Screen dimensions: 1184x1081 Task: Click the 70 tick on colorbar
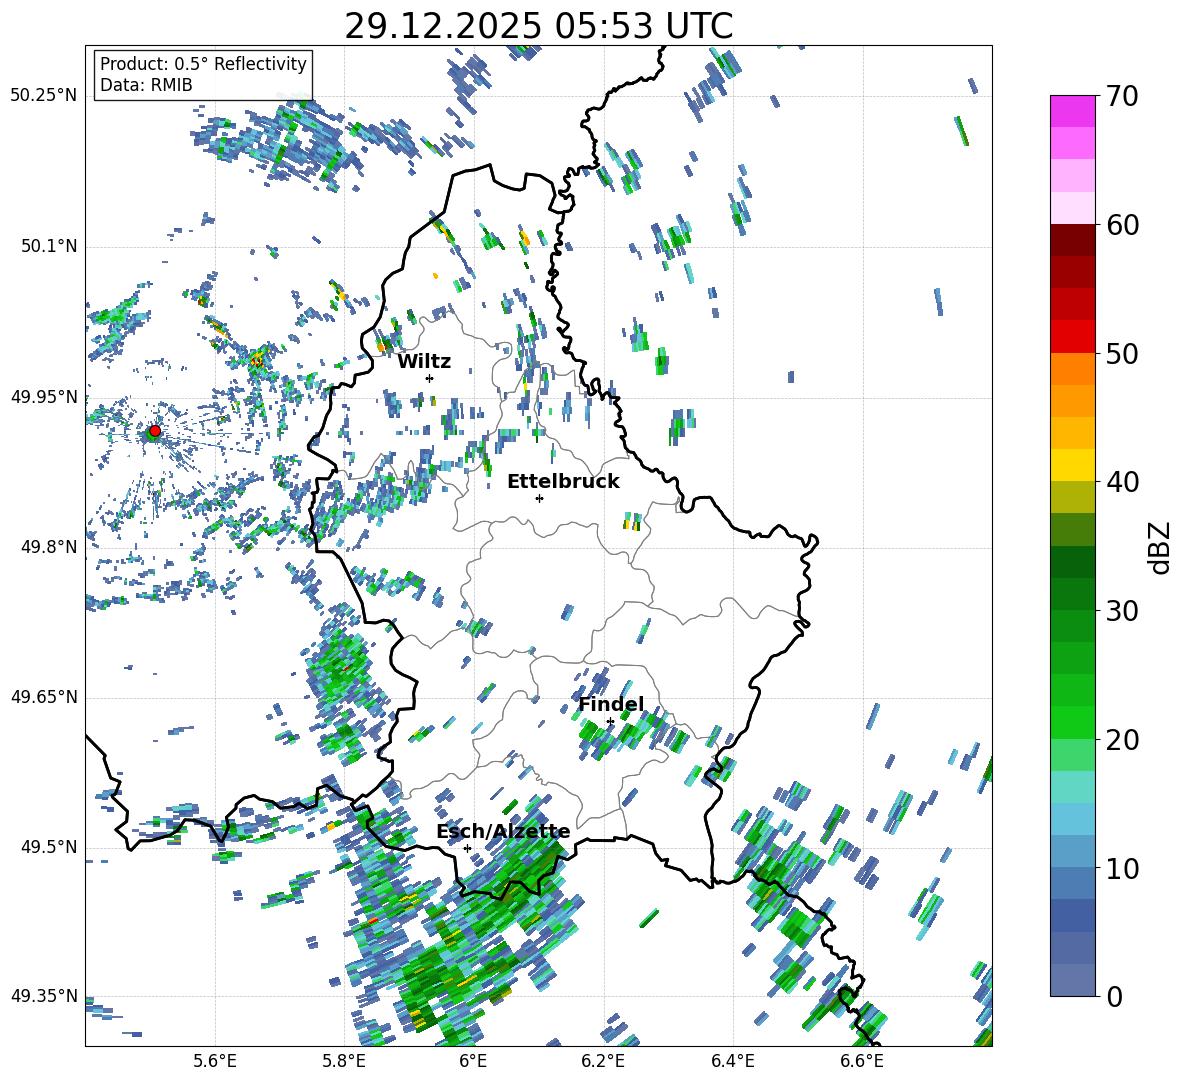pyautogui.click(x=1122, y=96)
